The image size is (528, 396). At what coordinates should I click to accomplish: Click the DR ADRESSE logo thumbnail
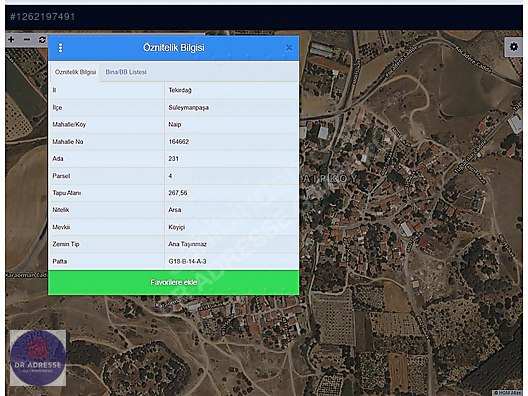pos(38,358)
